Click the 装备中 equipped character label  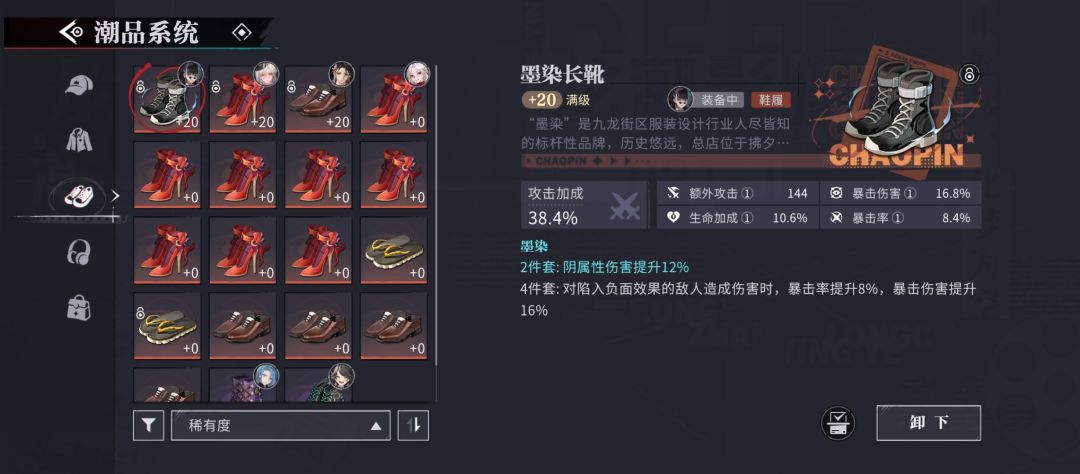tap(719, 100)
